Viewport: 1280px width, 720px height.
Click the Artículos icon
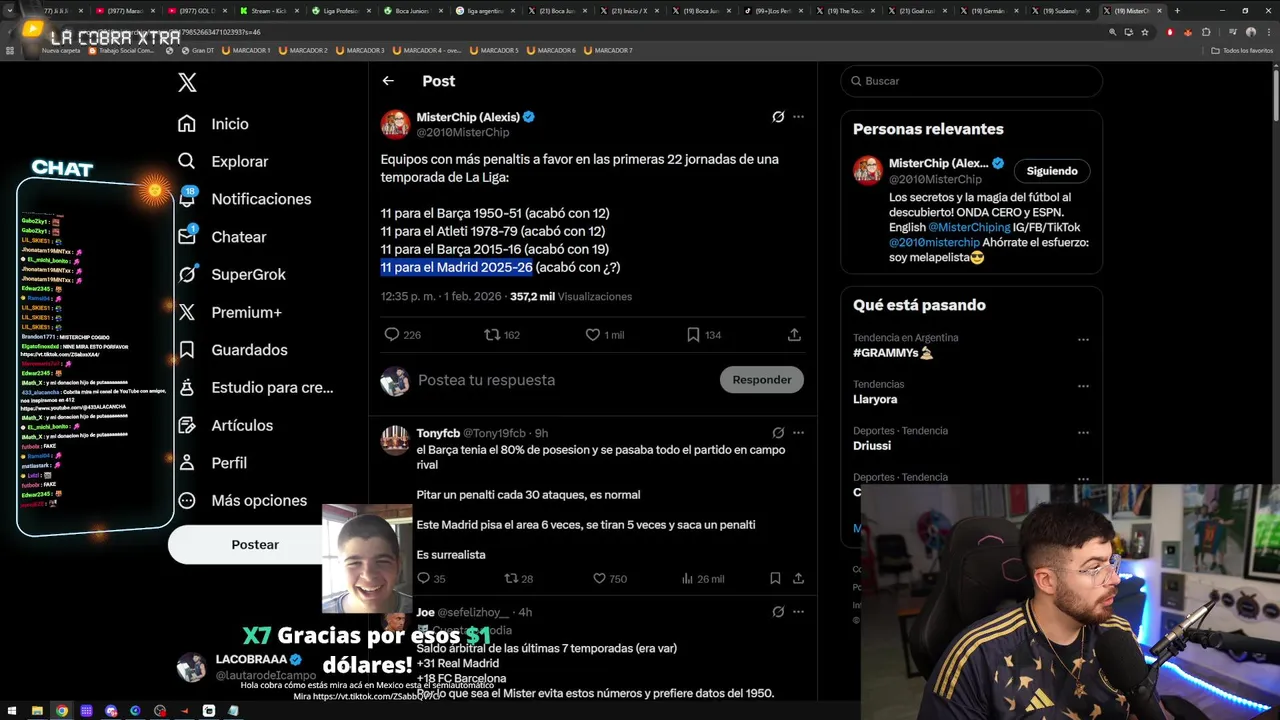click(x=187, y=425)
